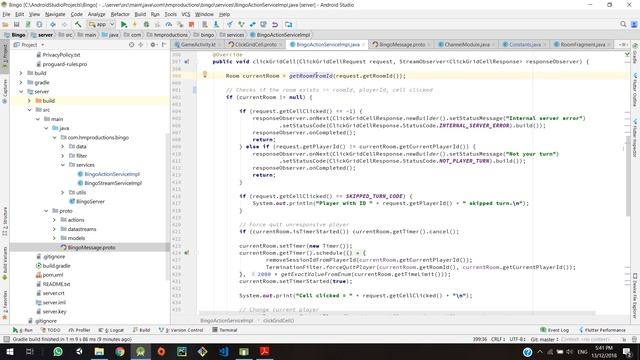The image size is (640, 360).
Task: Toggle the Logcat tool window button
Action: point(111,330)
